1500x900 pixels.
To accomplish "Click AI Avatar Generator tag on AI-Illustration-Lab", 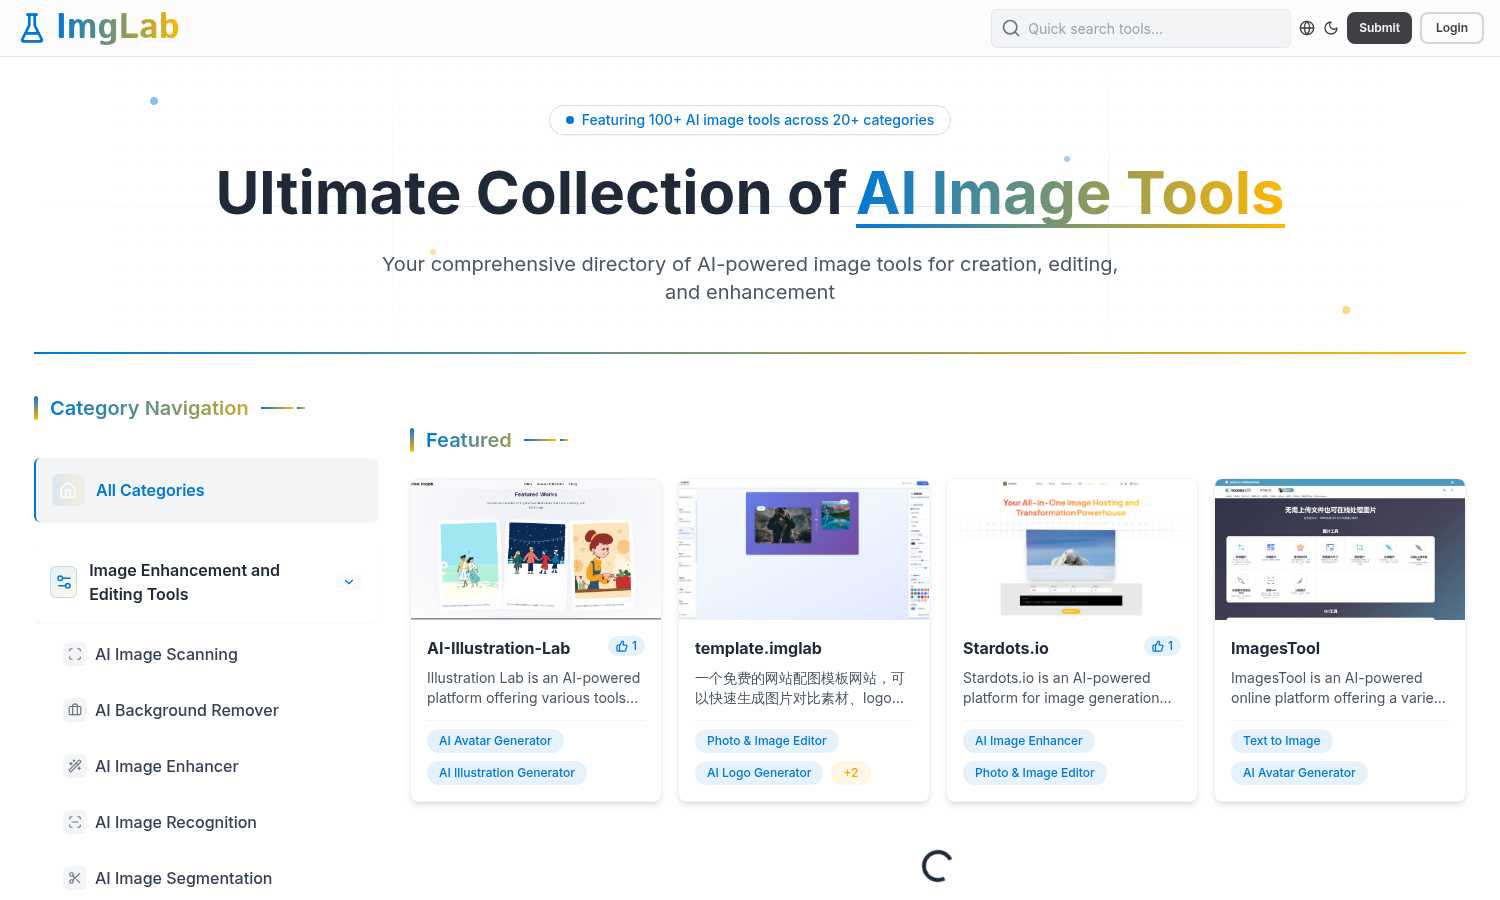I will (x=495, y=741).
